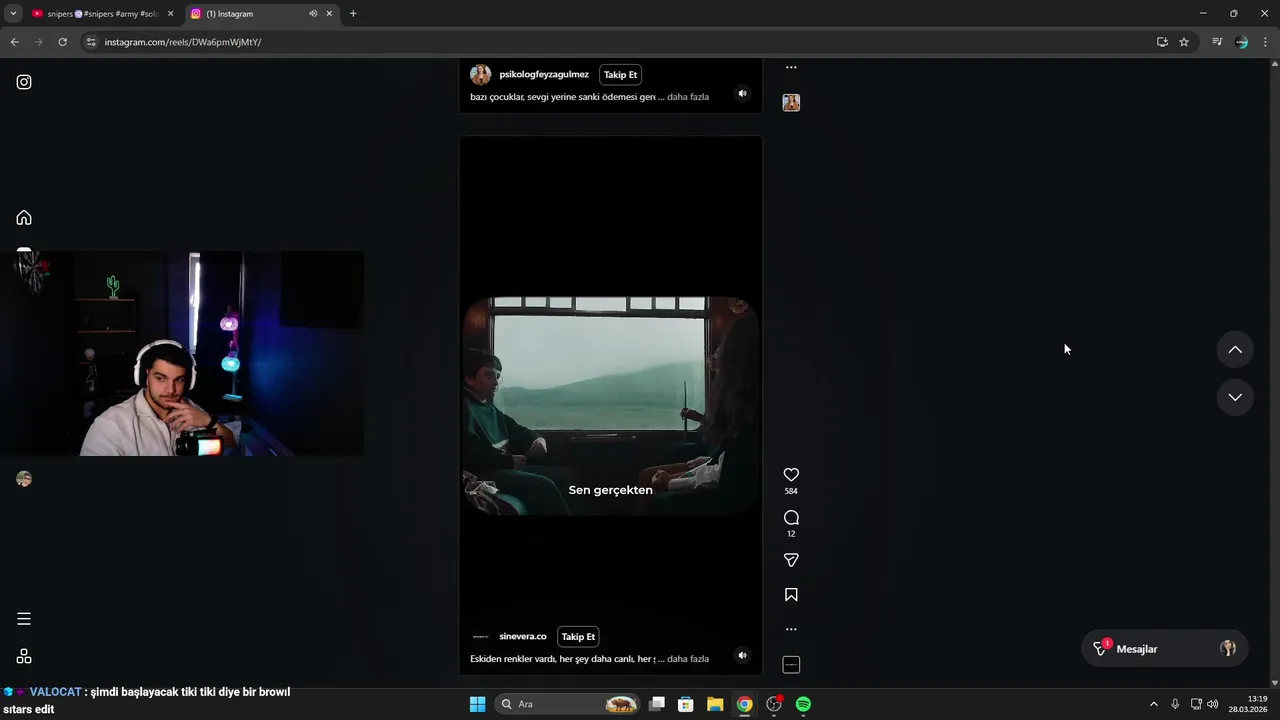The width and height of the screenshot is (1280, 720).
Task: Close the Instagram browser tab
Action: 329,14
